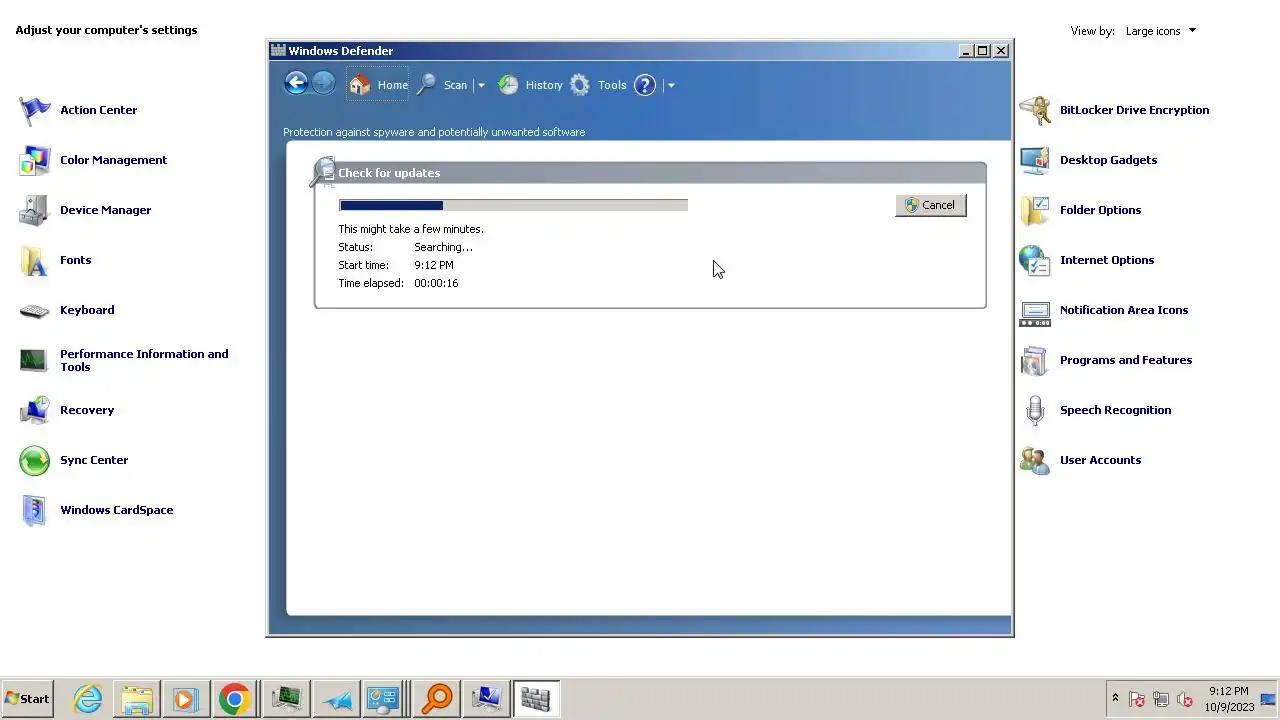
Task: Cancel the update check
Action: click(931, 205)
